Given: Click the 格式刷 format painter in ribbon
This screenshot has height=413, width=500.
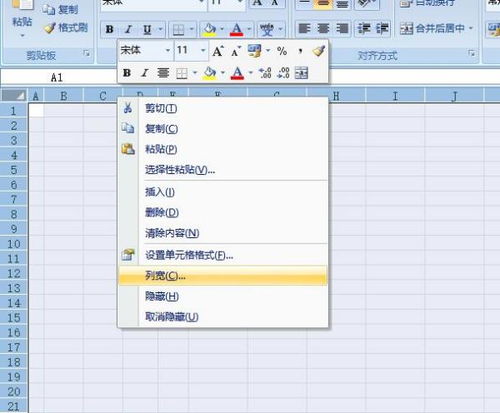Looking at the screenshot, I should [66, 28].
